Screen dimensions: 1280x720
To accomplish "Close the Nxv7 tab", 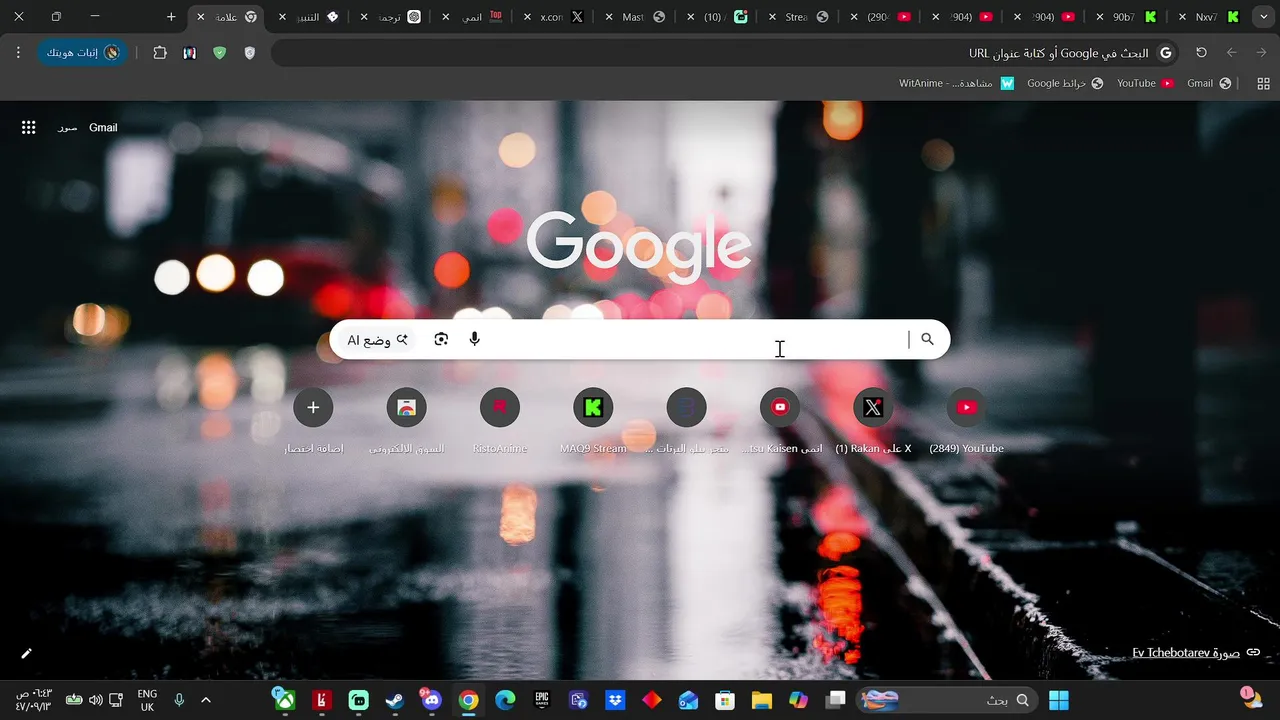I will click(1183, 17).
